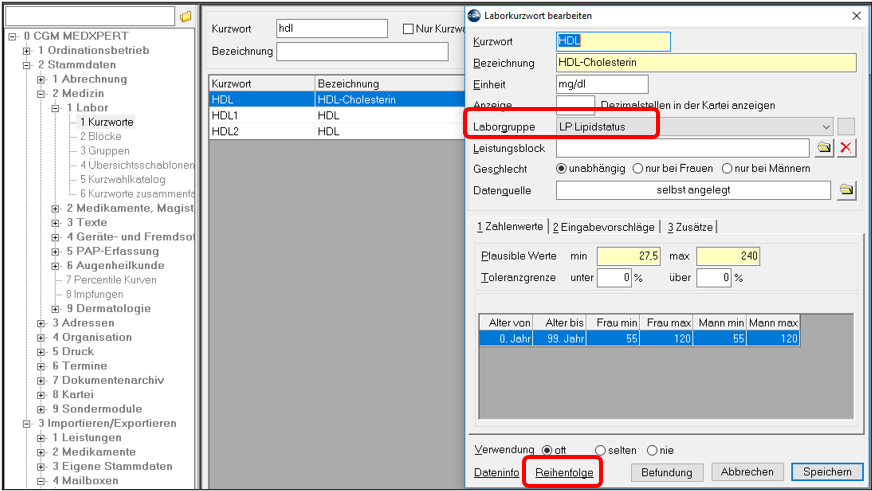Select the HDL-Cholesterin row in the list
The height and width of the screenshot is (491, 872).
pyautogui.click(x=336, y=100)
